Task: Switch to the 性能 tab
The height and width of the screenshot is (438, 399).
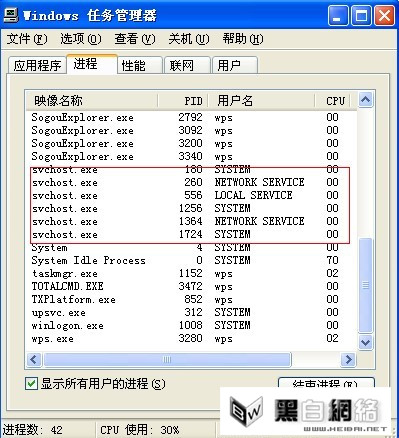Action: 140,65
